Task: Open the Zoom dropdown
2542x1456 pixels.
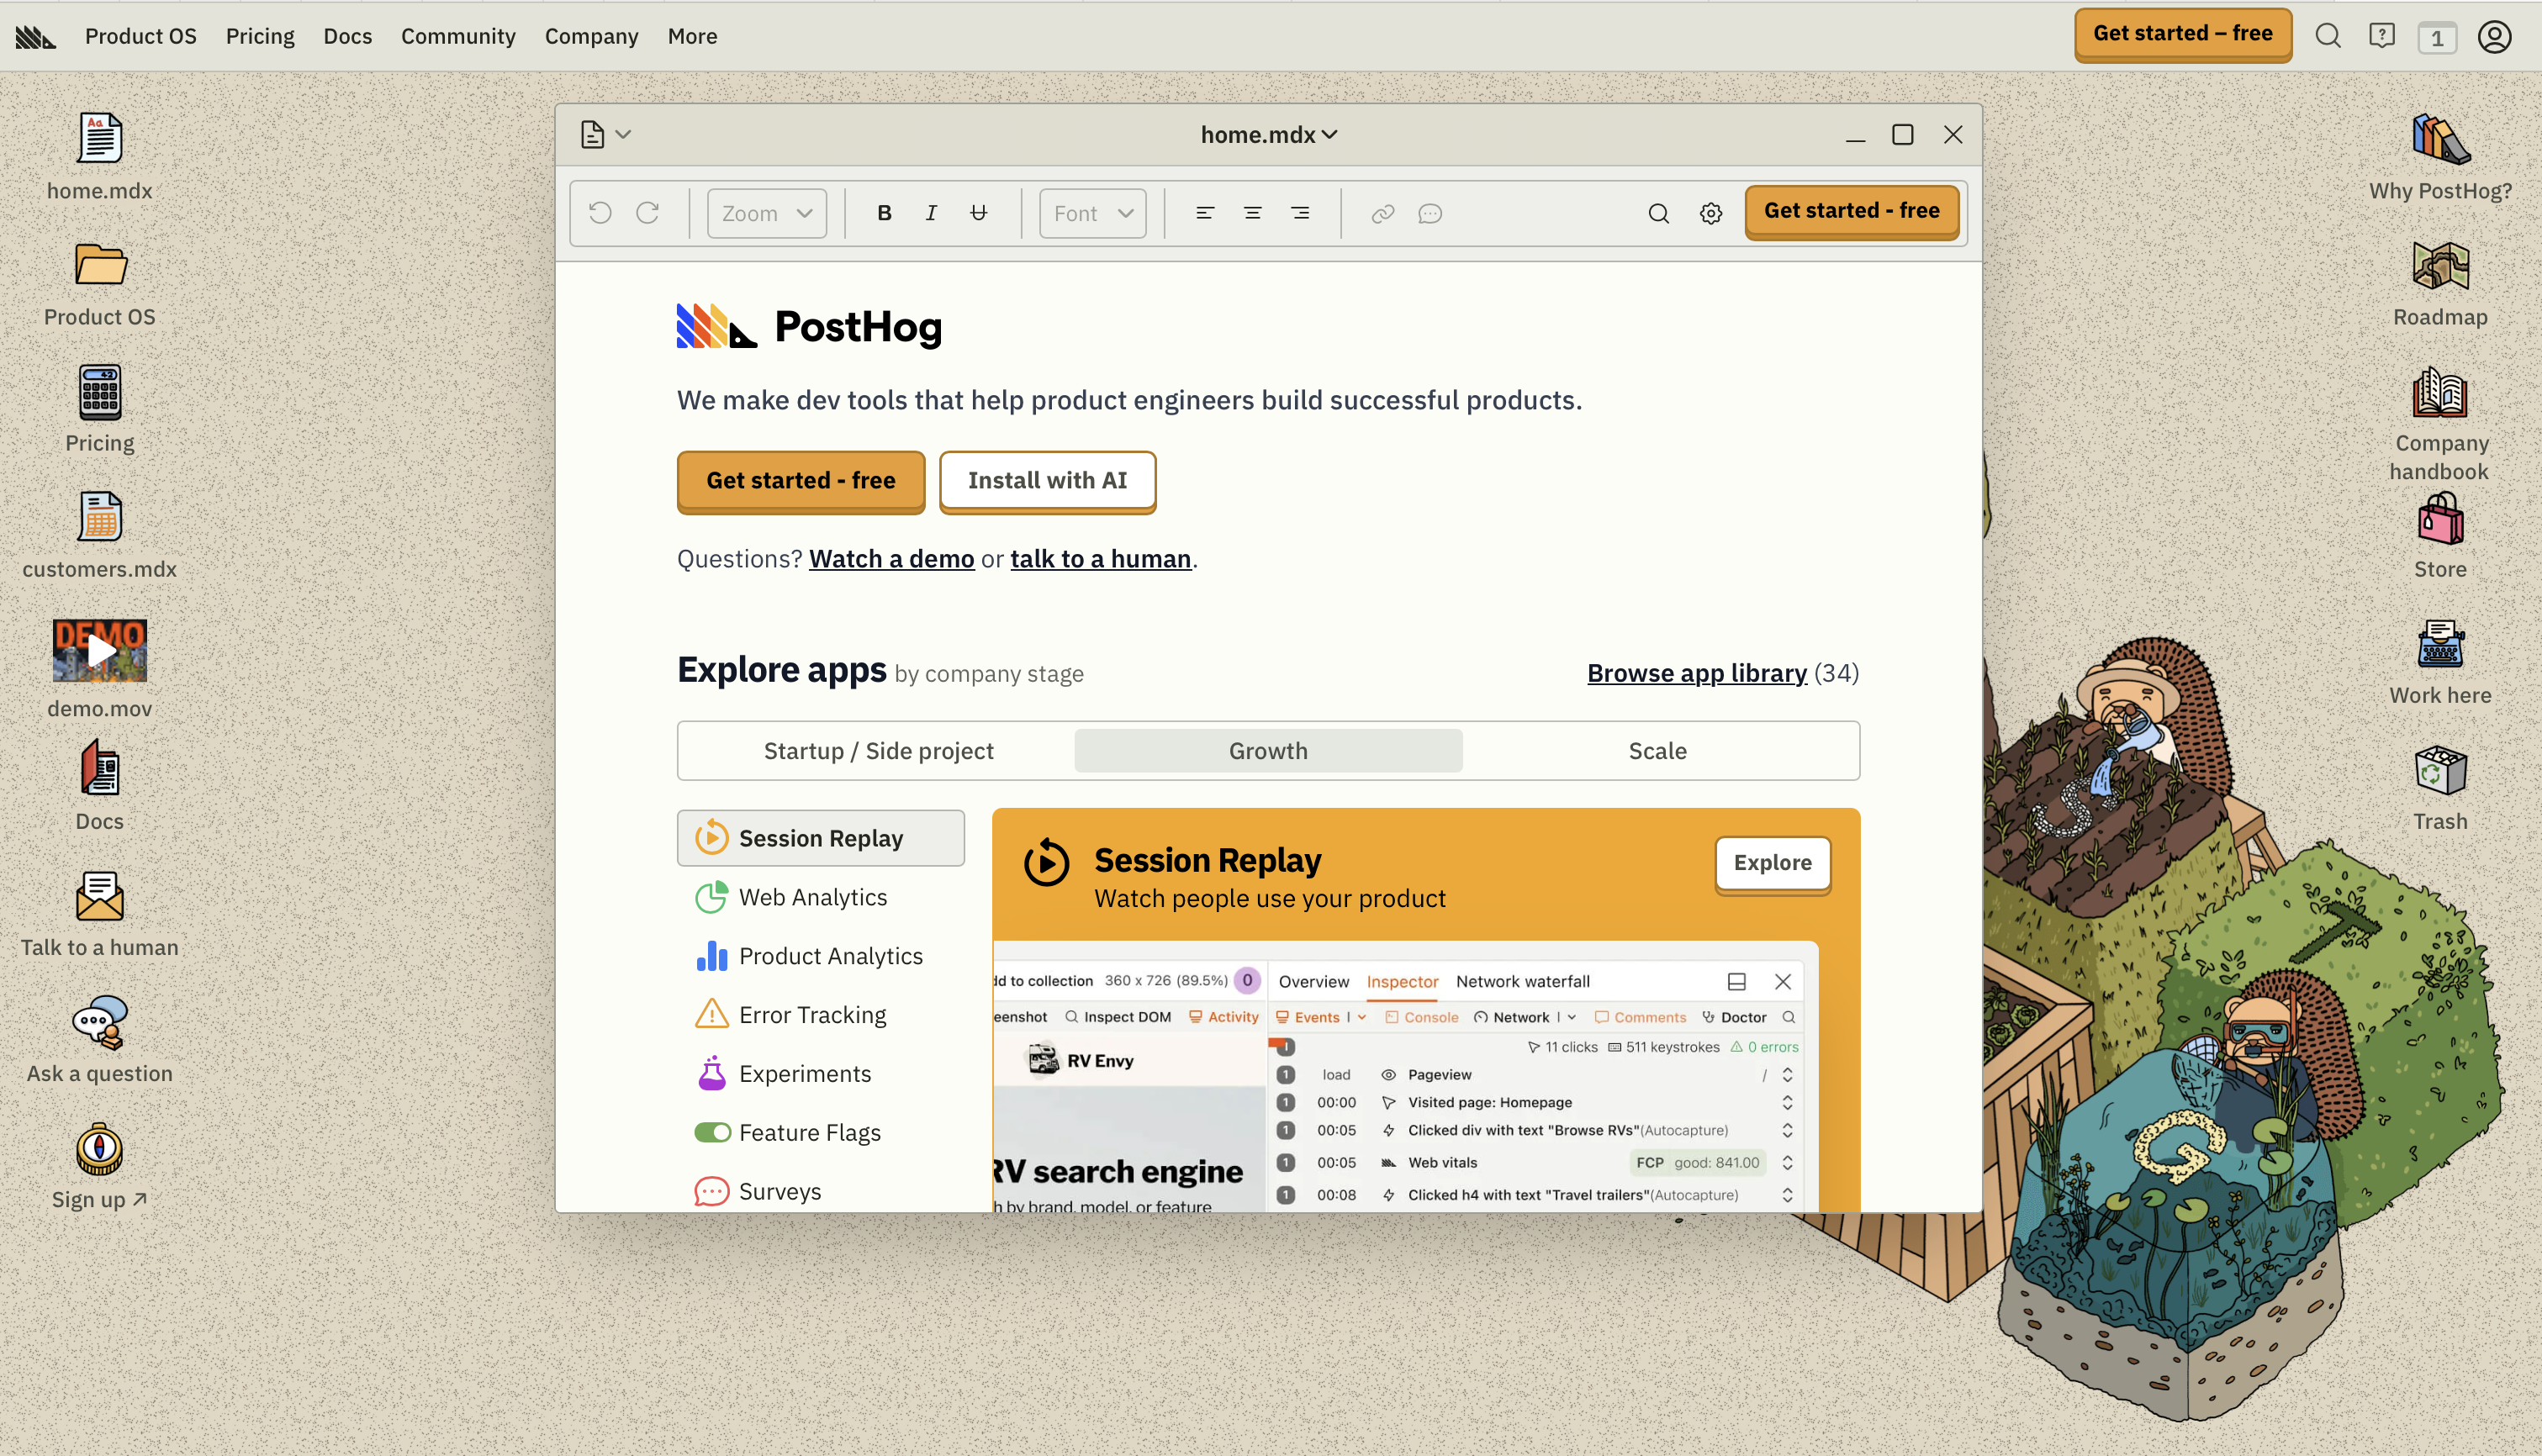Action: [x=766, y=213]
